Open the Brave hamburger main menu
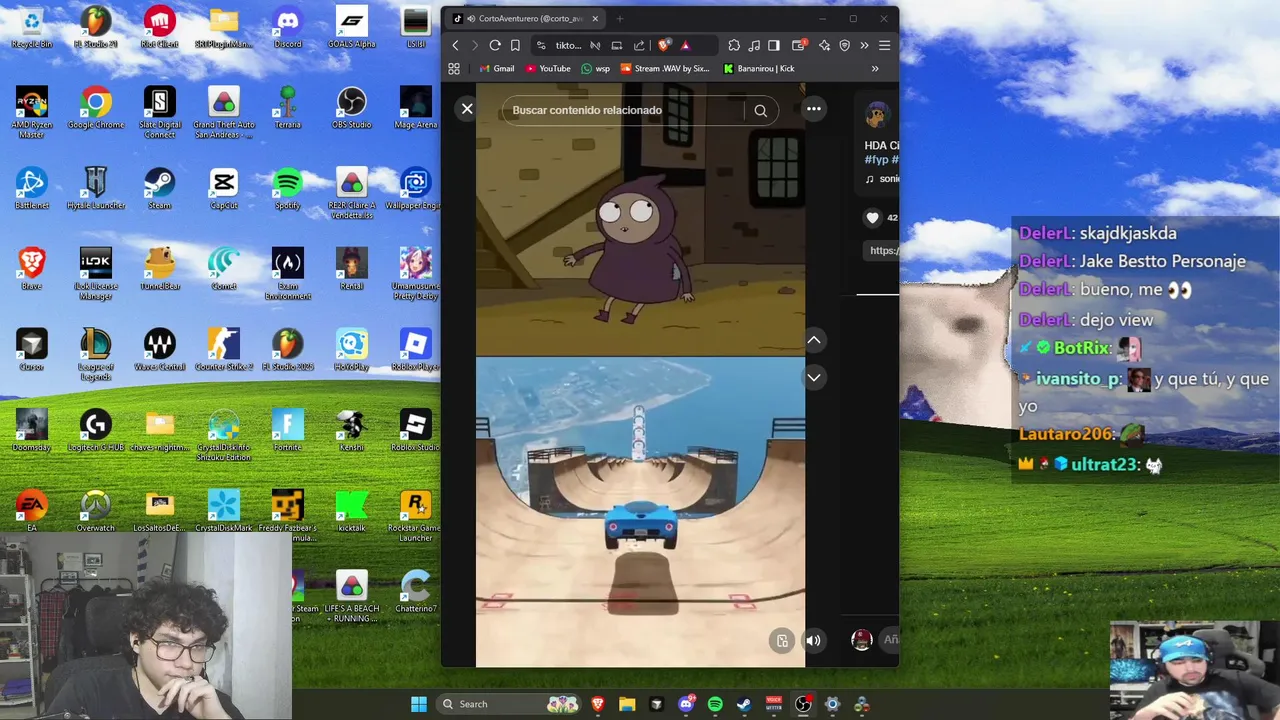This screenshot has height=720, width=1280. click(884, 45)
